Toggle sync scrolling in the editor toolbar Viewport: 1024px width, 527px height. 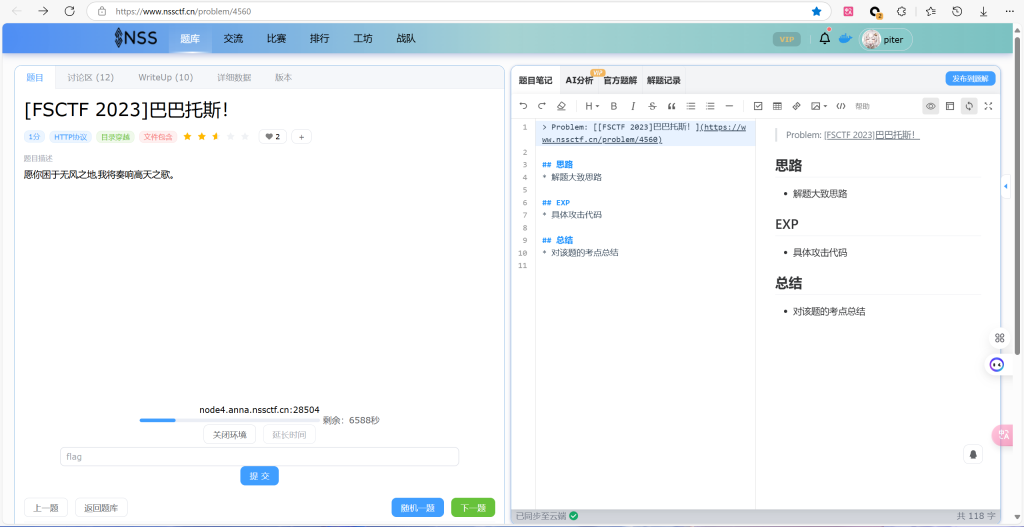coord(969,106)
